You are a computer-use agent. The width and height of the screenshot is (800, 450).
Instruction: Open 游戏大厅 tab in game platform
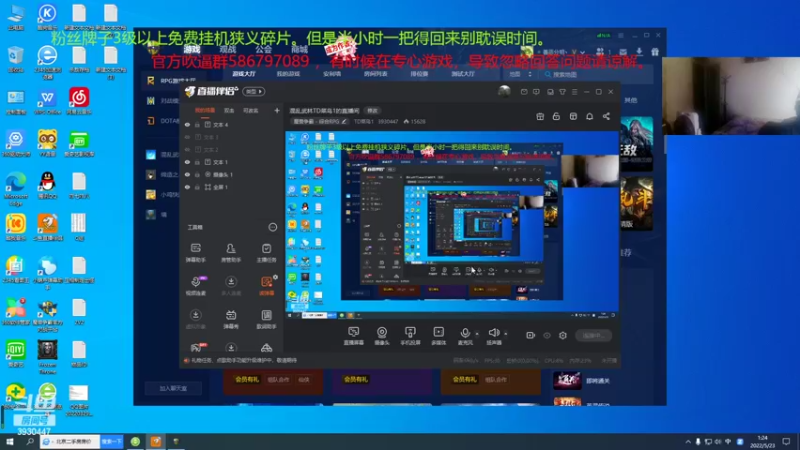tap(244, 74)
